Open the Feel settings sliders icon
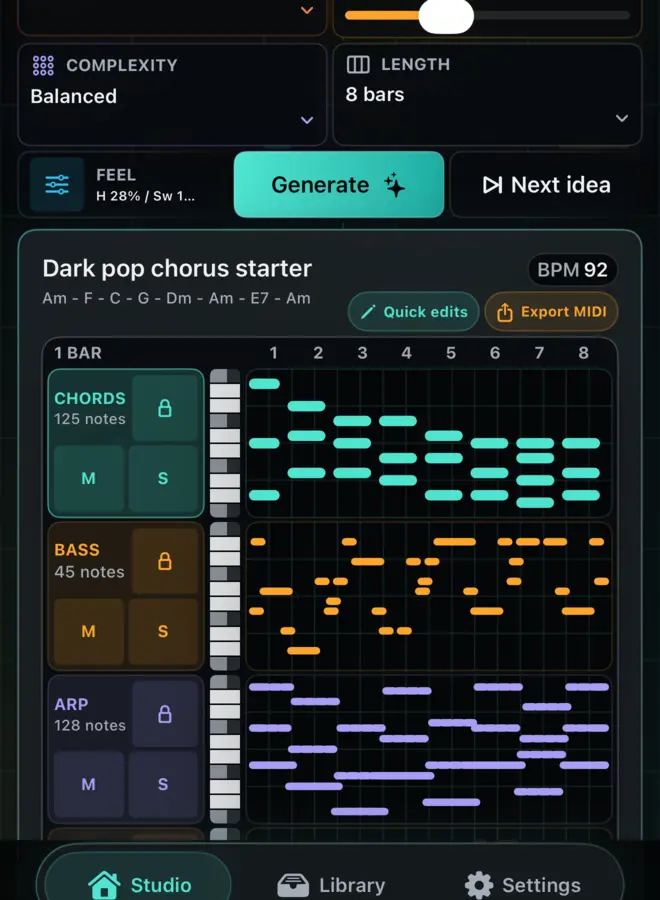660x900 pixels. 57,185
